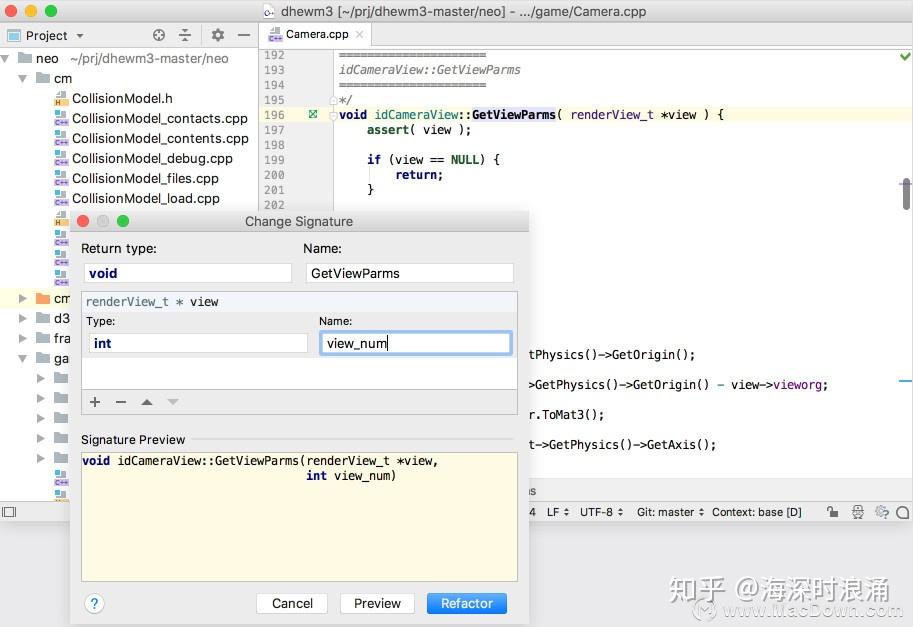Move the parameter up with the arrow icon
Image resolution: width=913 pixels, height=627 pixels.
[x=146, y=402]
